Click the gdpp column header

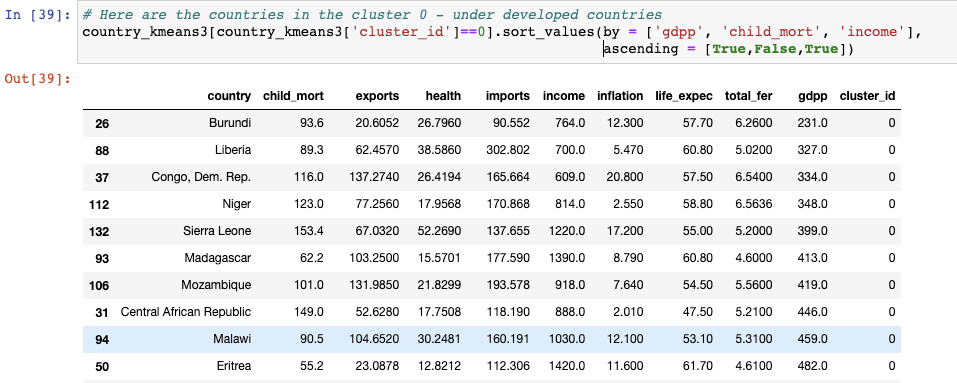coord(812,96)
